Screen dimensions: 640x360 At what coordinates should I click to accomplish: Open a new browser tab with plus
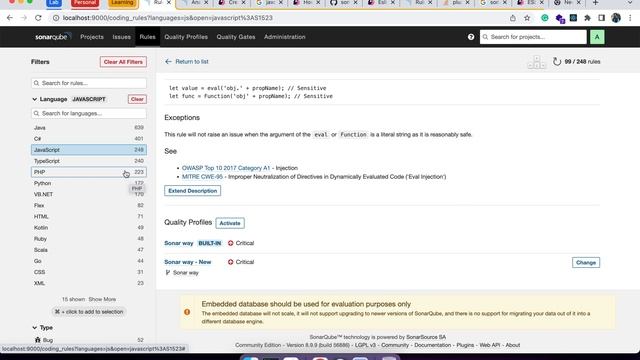point(596,3)
